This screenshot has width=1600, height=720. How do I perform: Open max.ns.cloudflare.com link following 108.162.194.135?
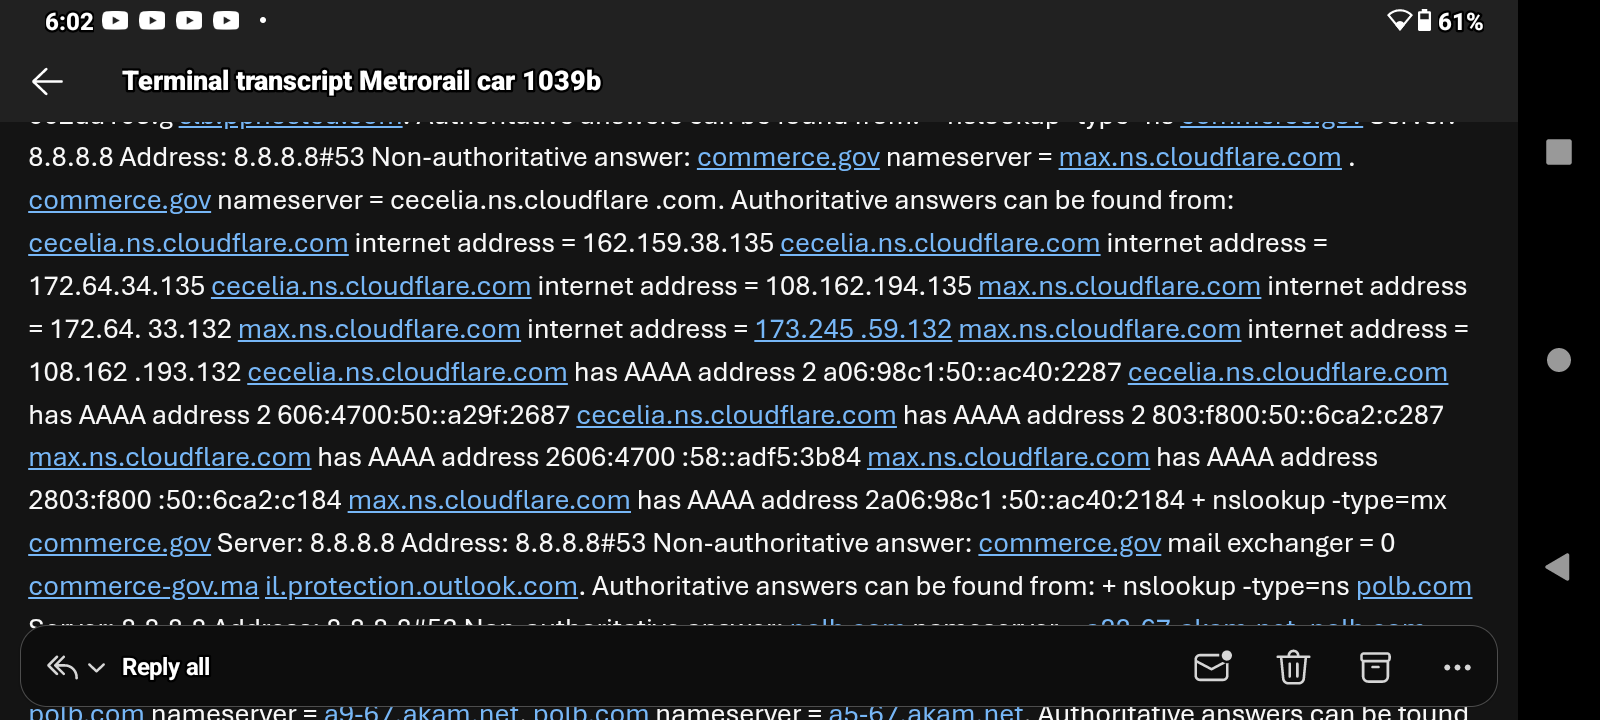click(x=1119, y=286)
